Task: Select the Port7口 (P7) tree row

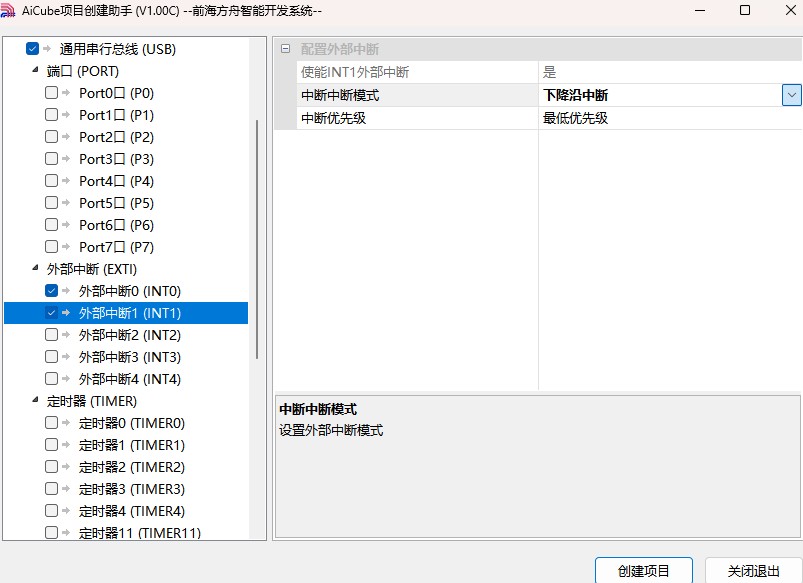Action: 116,247
